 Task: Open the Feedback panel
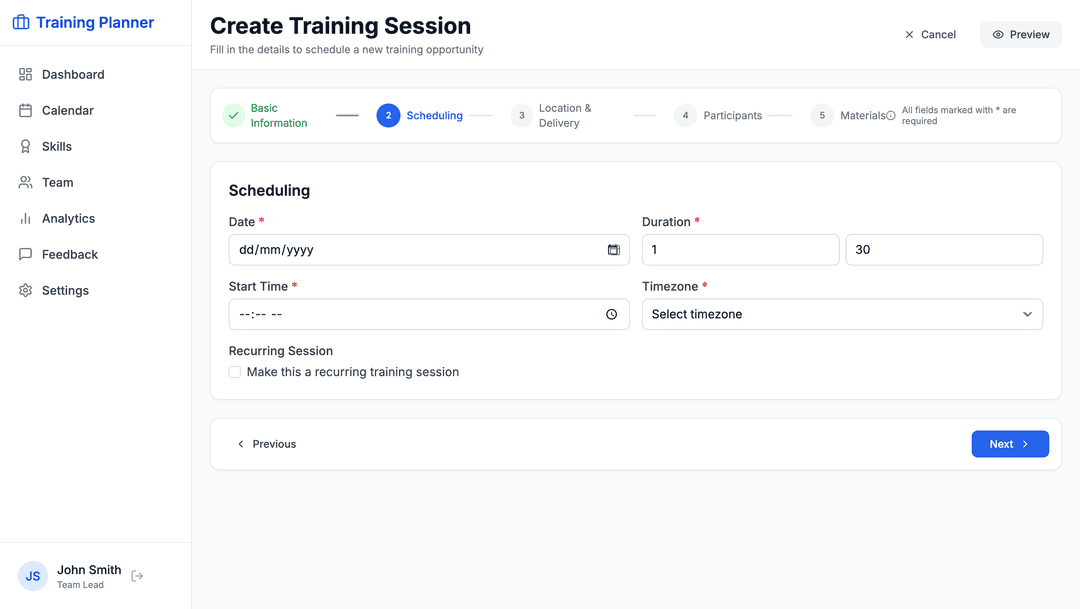coord(25,254)
